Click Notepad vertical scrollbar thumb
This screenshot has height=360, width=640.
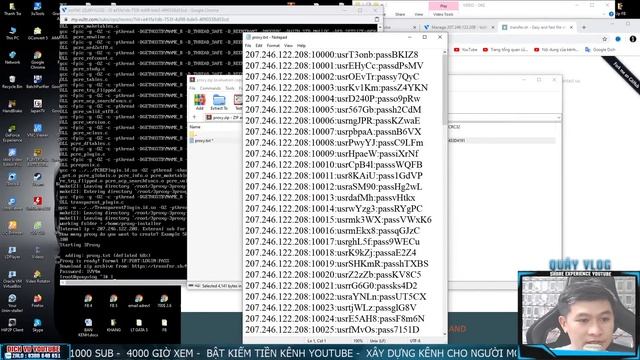click(444, 90)
